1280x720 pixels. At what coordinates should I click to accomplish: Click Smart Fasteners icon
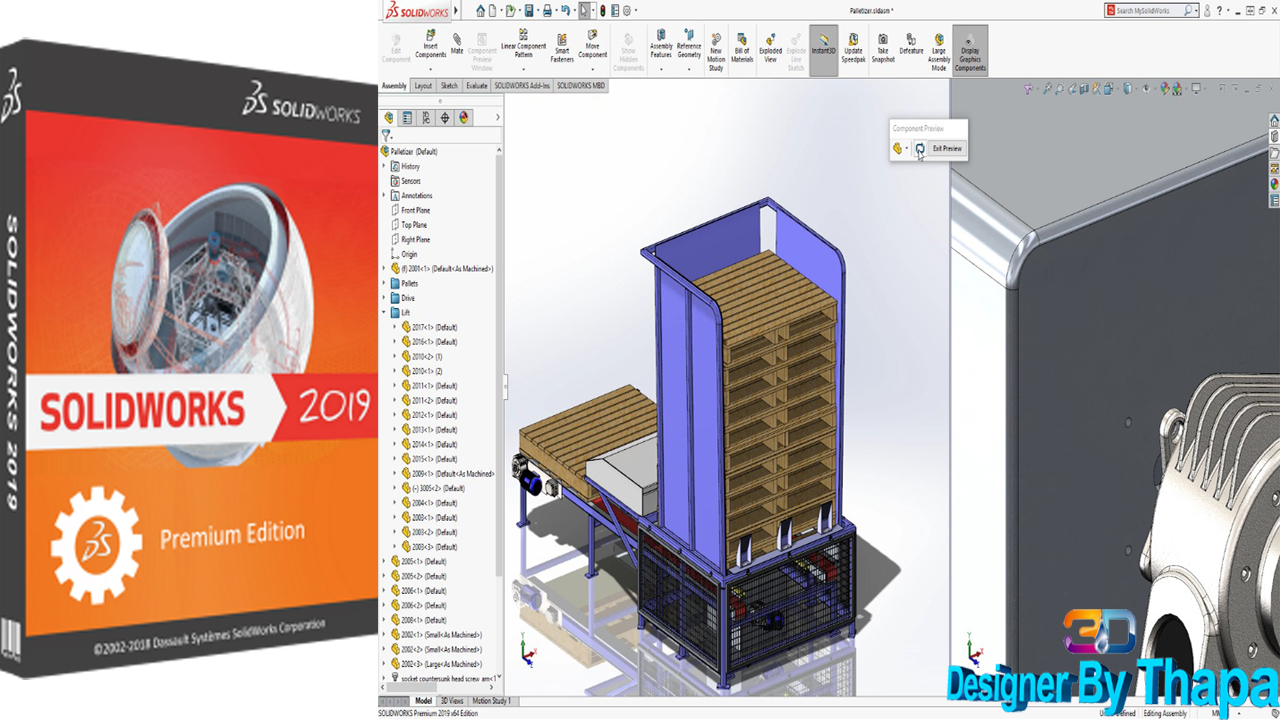[562, 48]
